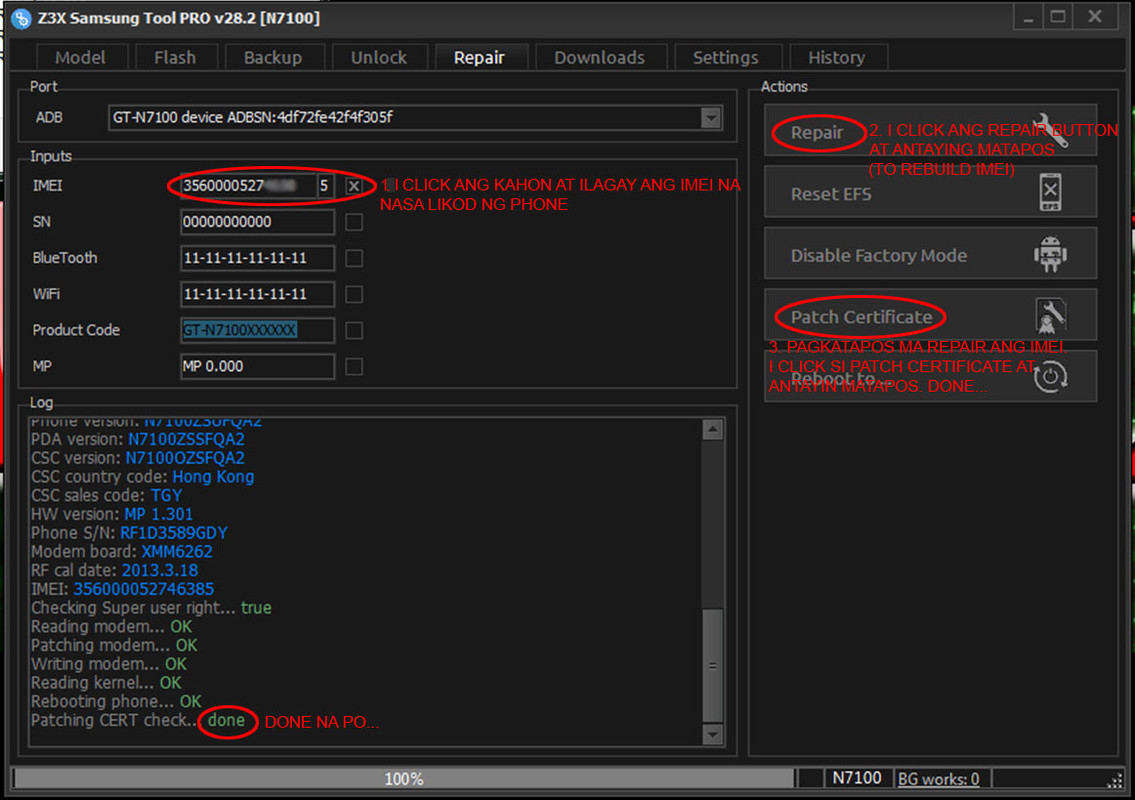Click the Phone S/N RF1D3589GDY log value

click(x=174, y=534)
